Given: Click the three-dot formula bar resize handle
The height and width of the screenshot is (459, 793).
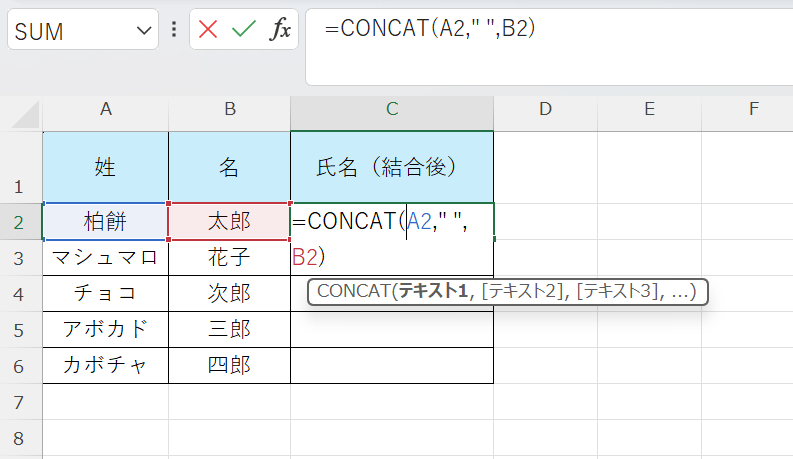Looking at the screenshot, I should point(174,30).
